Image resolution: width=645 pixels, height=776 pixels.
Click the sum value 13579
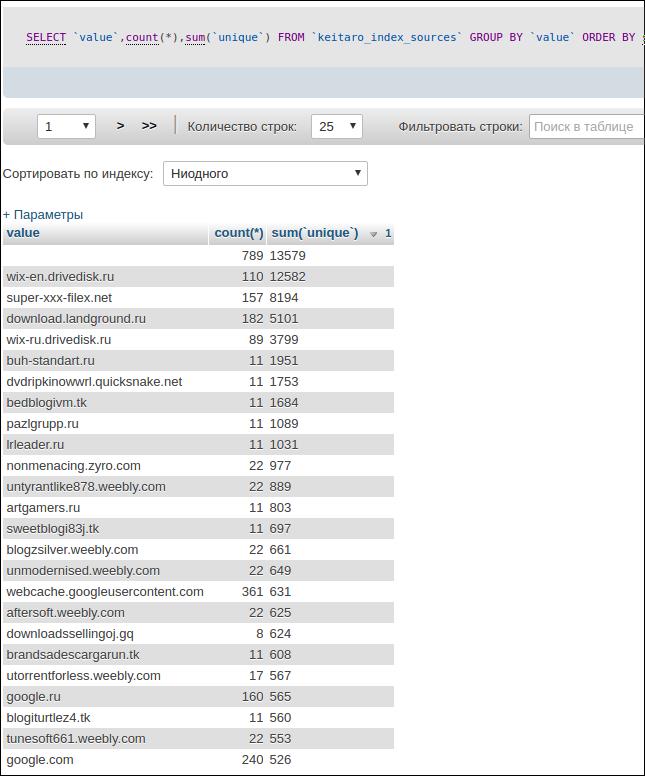tap(288, 256)
